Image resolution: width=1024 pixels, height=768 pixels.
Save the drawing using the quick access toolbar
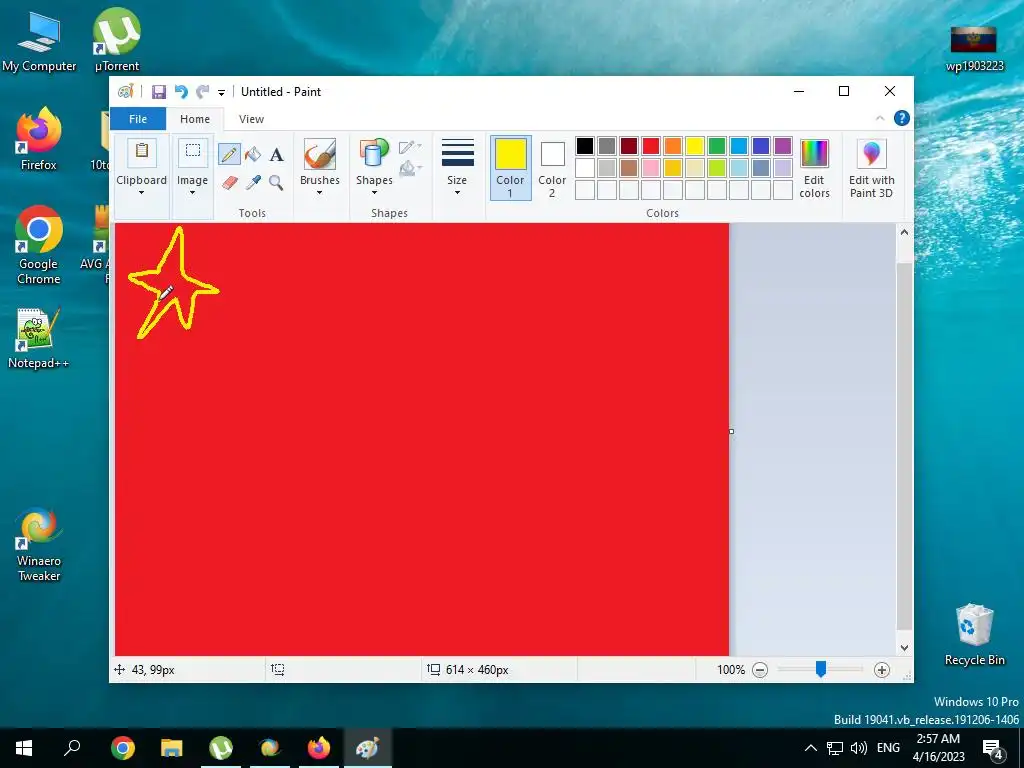click(x=159, y=92)
